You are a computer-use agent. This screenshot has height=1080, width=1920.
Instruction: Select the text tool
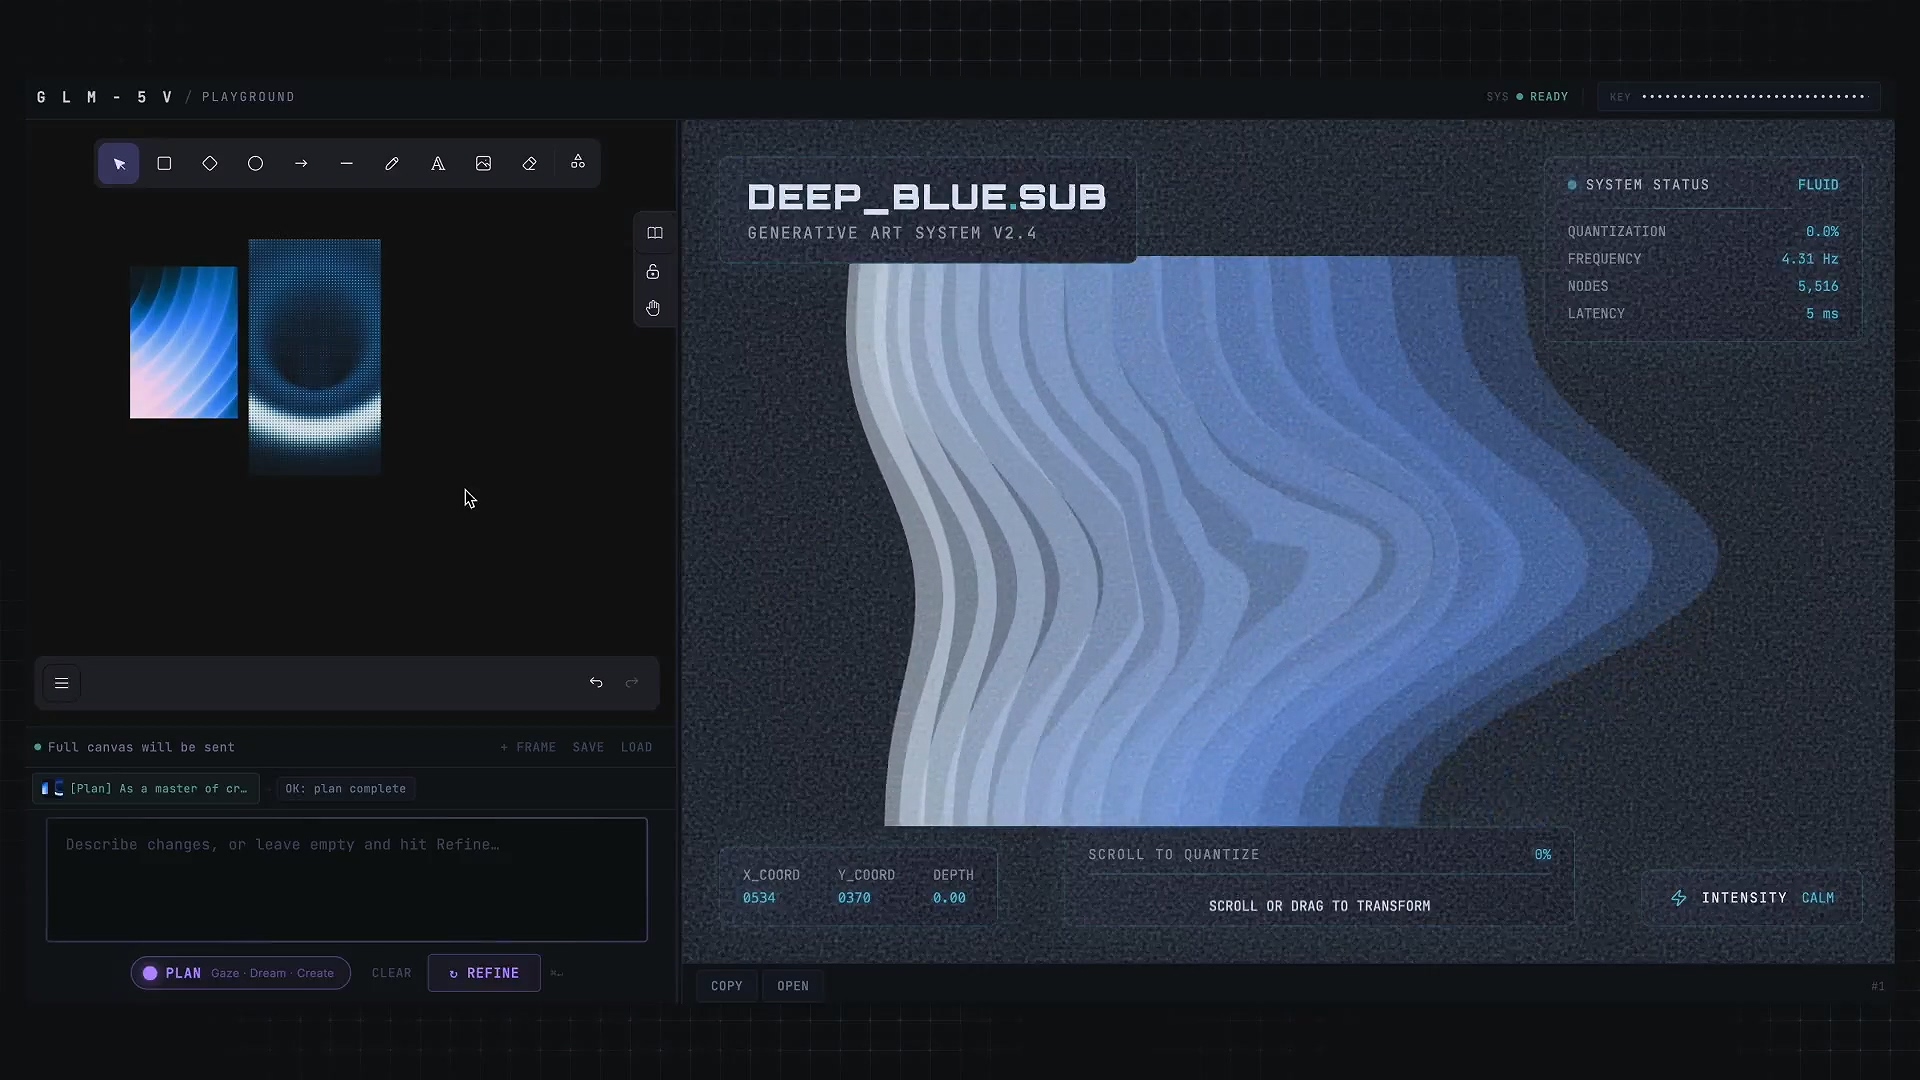click(x=438, y=163)
